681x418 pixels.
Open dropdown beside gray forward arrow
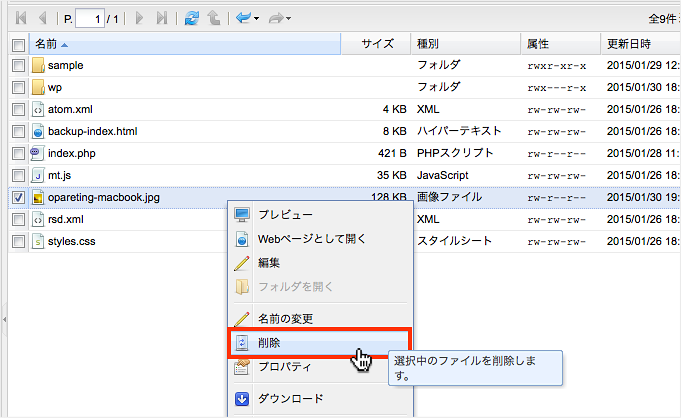(289, 19)
